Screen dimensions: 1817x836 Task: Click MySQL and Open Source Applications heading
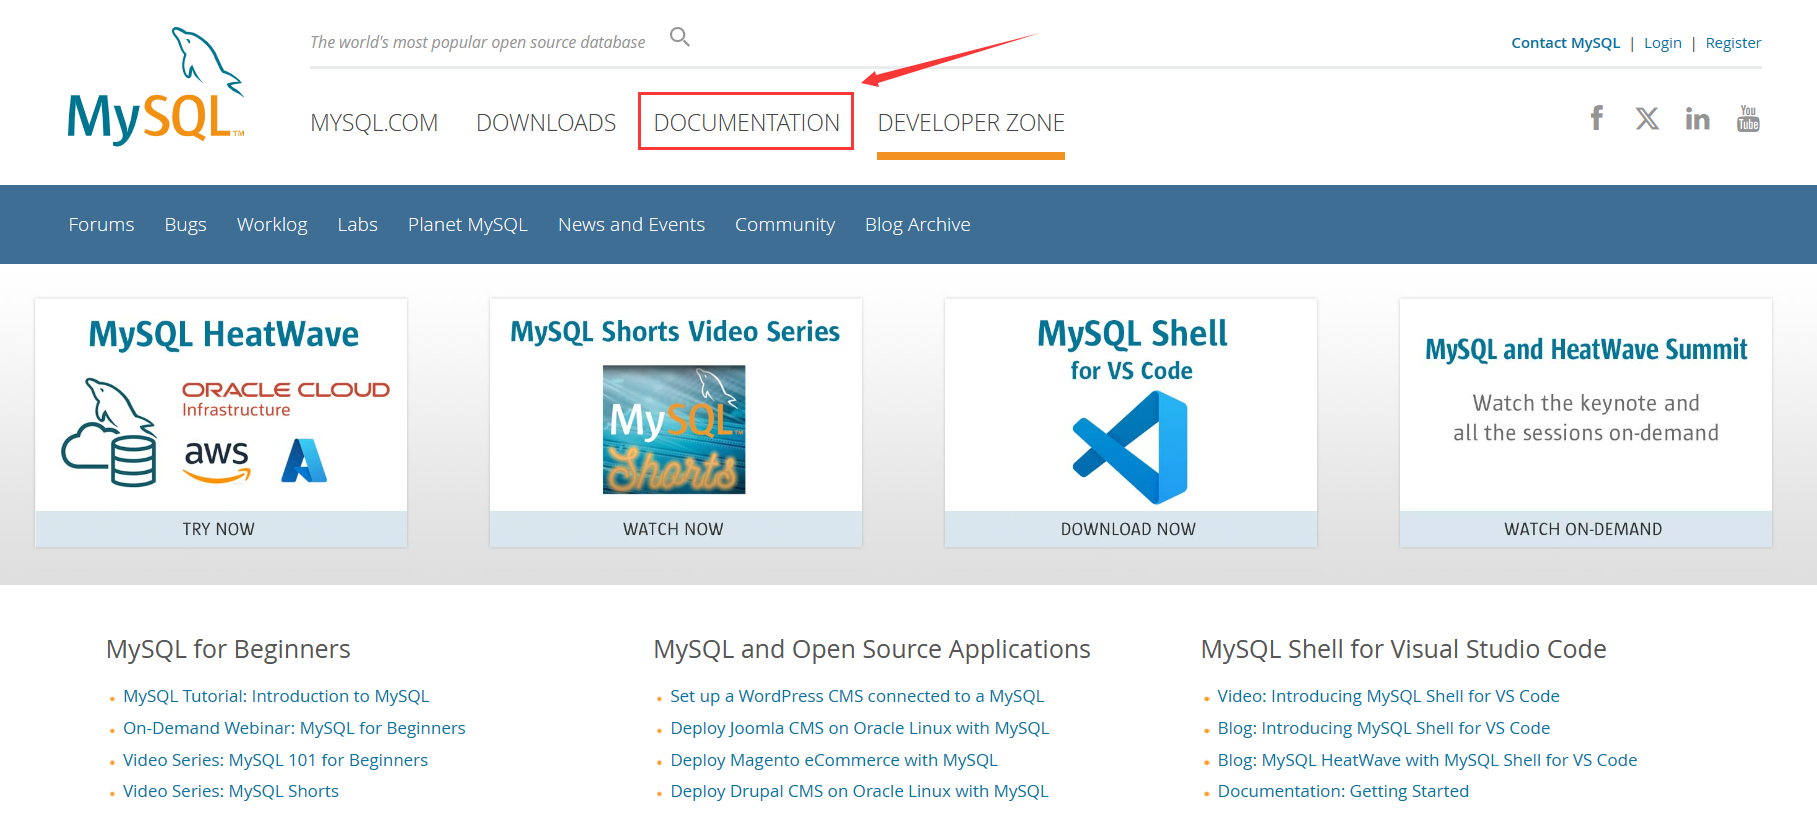click(872, 650)
